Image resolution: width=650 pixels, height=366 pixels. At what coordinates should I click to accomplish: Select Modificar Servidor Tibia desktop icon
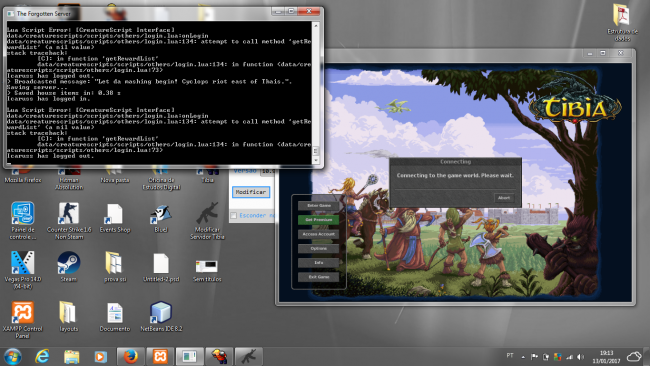[x=207, y=221]
